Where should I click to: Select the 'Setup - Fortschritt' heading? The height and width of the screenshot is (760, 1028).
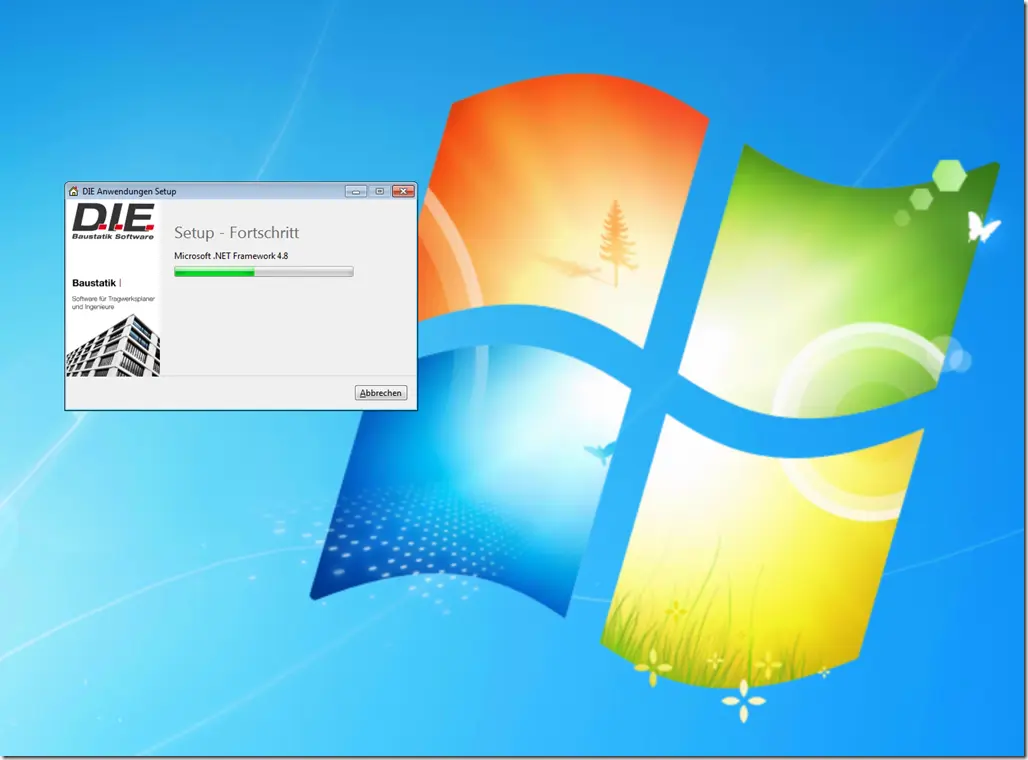coord(236,233)
